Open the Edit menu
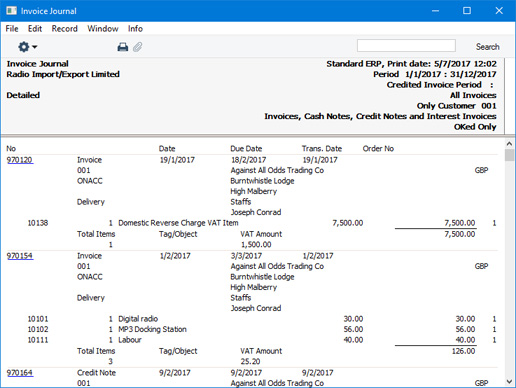This screenshot has width=516, height=388. (35, 29)
